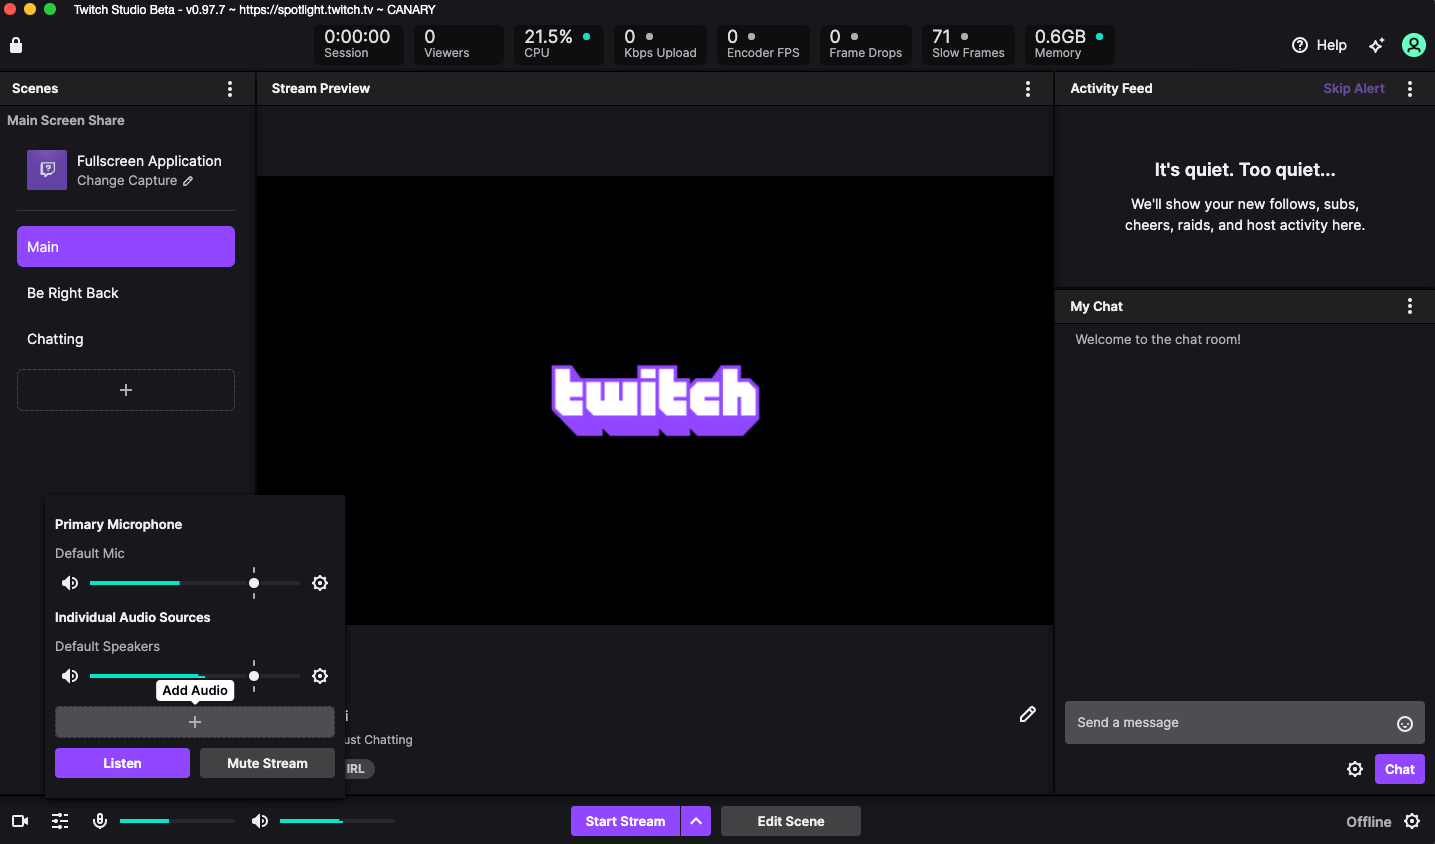Click the CPU usage stat

559,45
